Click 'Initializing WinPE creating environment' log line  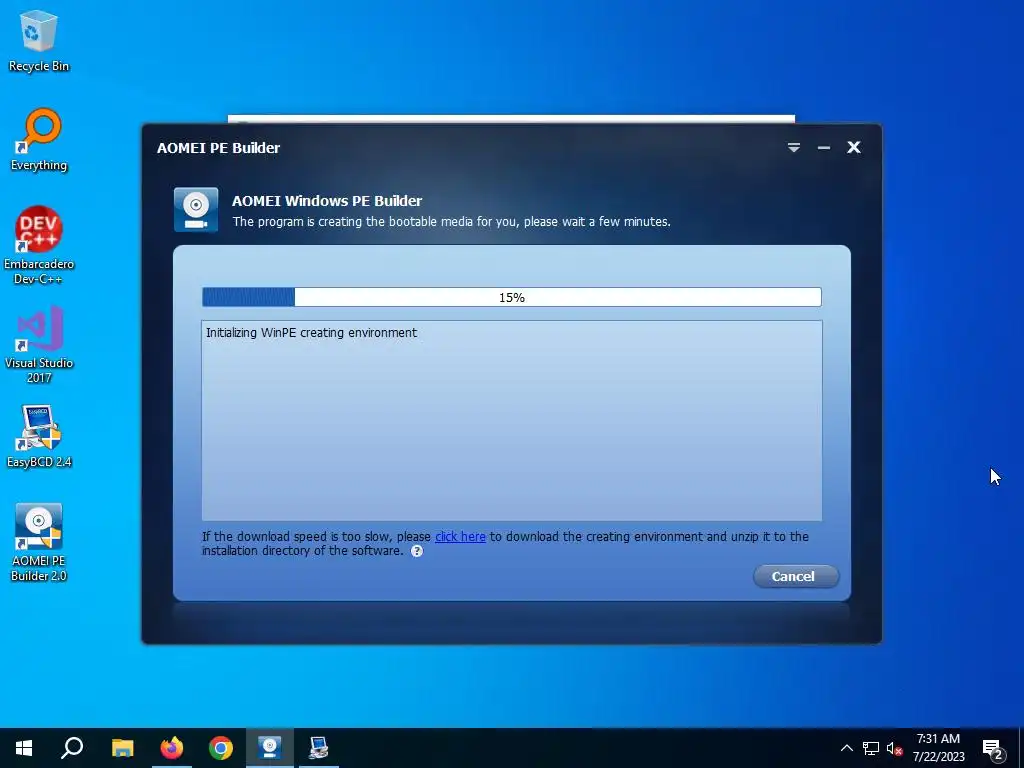312,332
